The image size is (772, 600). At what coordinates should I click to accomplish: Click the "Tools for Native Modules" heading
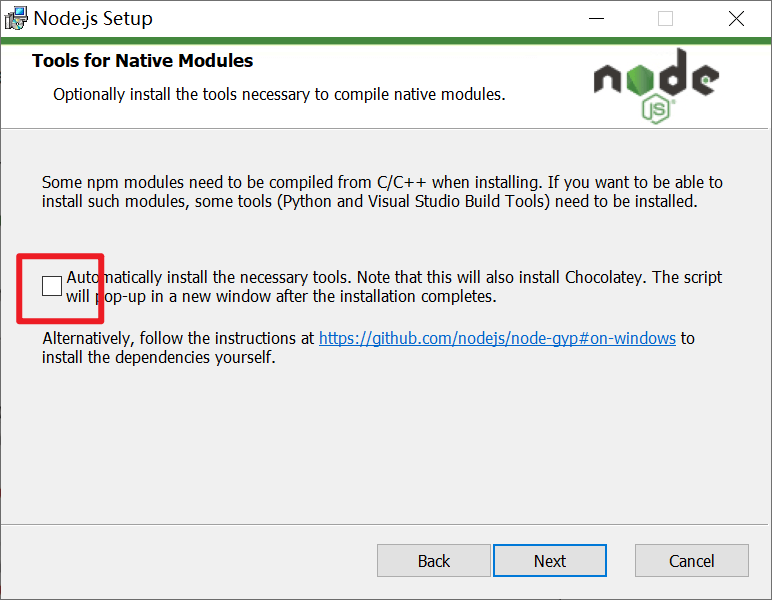142,61
